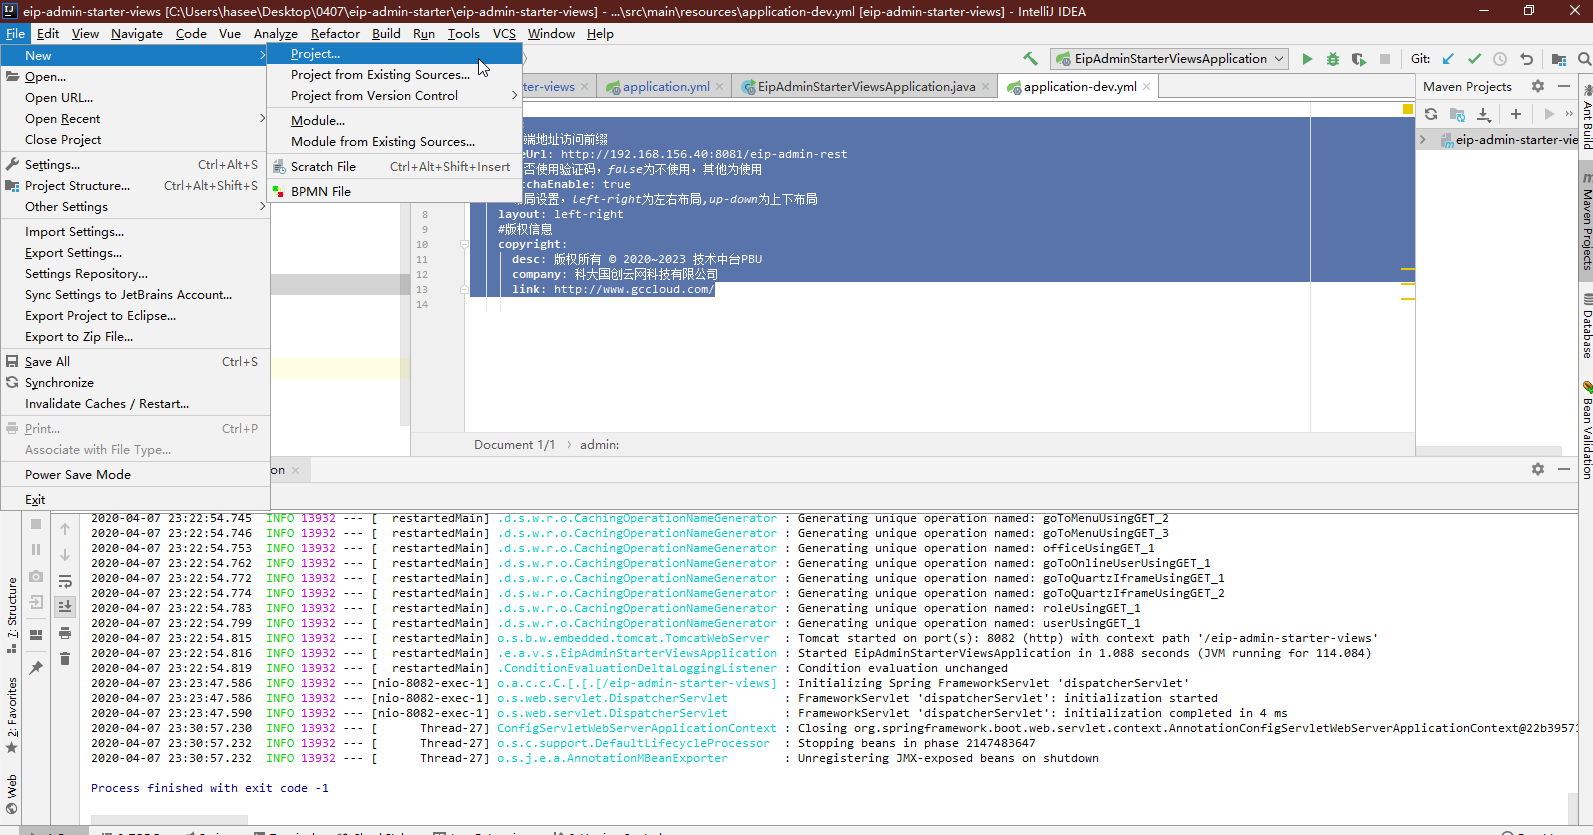Start debugging with the bug icon
This screenshot has height=835, width=1593.
tap(1333, 59)
